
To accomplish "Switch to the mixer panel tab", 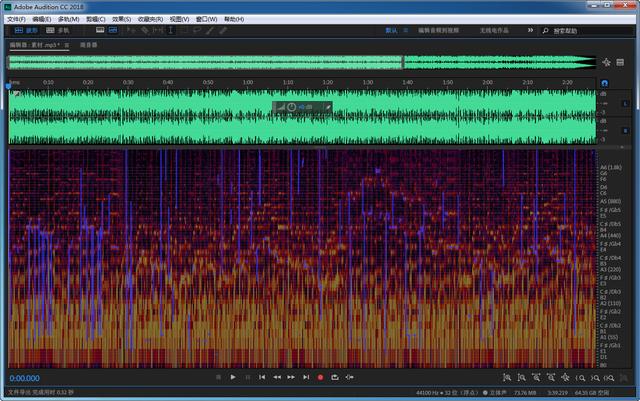I will pyautogui.click(x=89, y=45).
